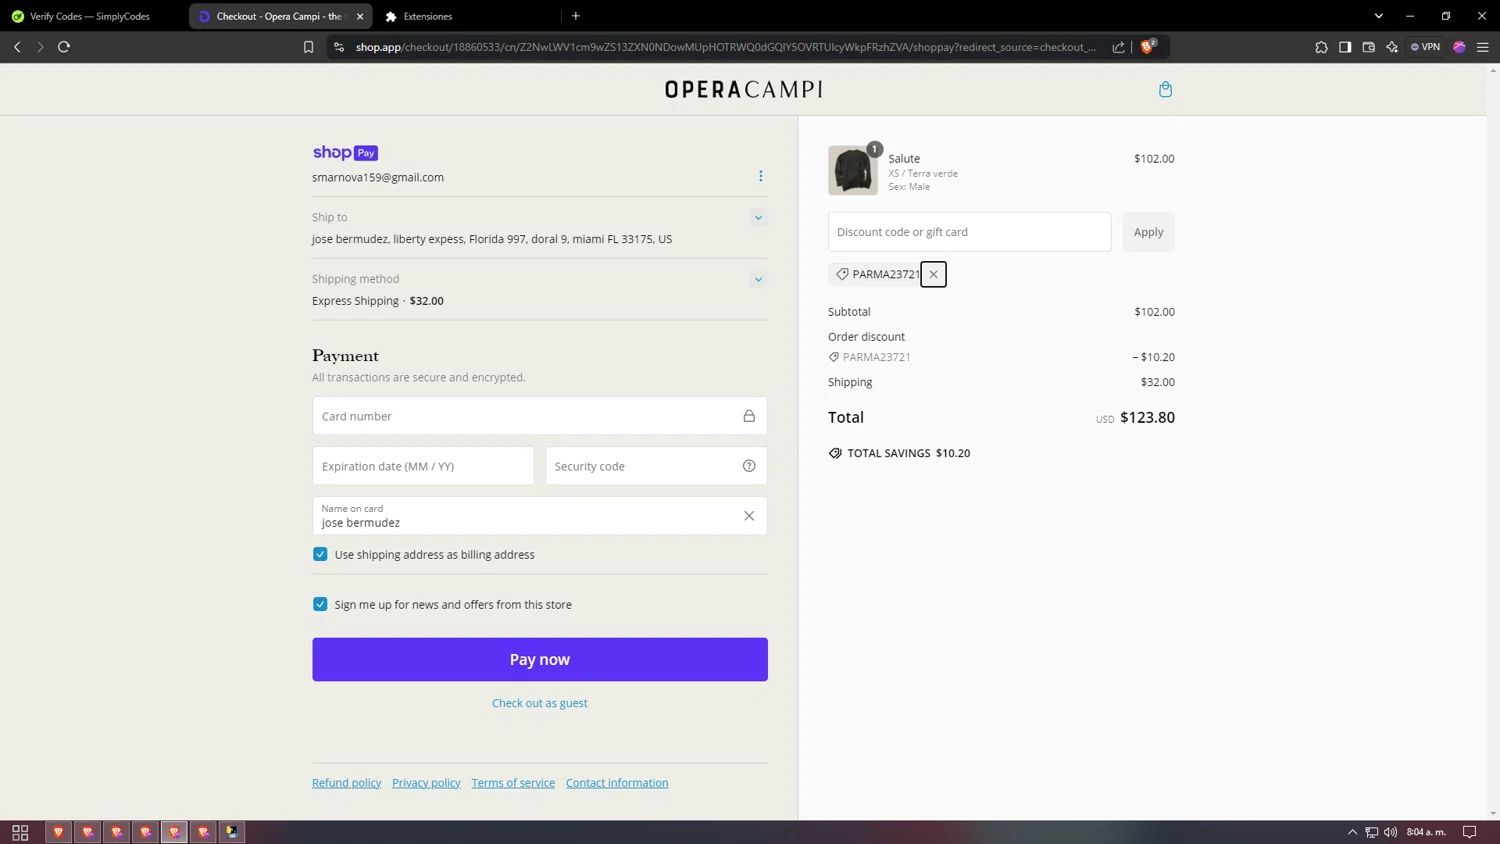Clear the Name on card field
Image resolution: width=1500 pixels, height=844 pixels.
pyautogui.click(x=749, y=516)
